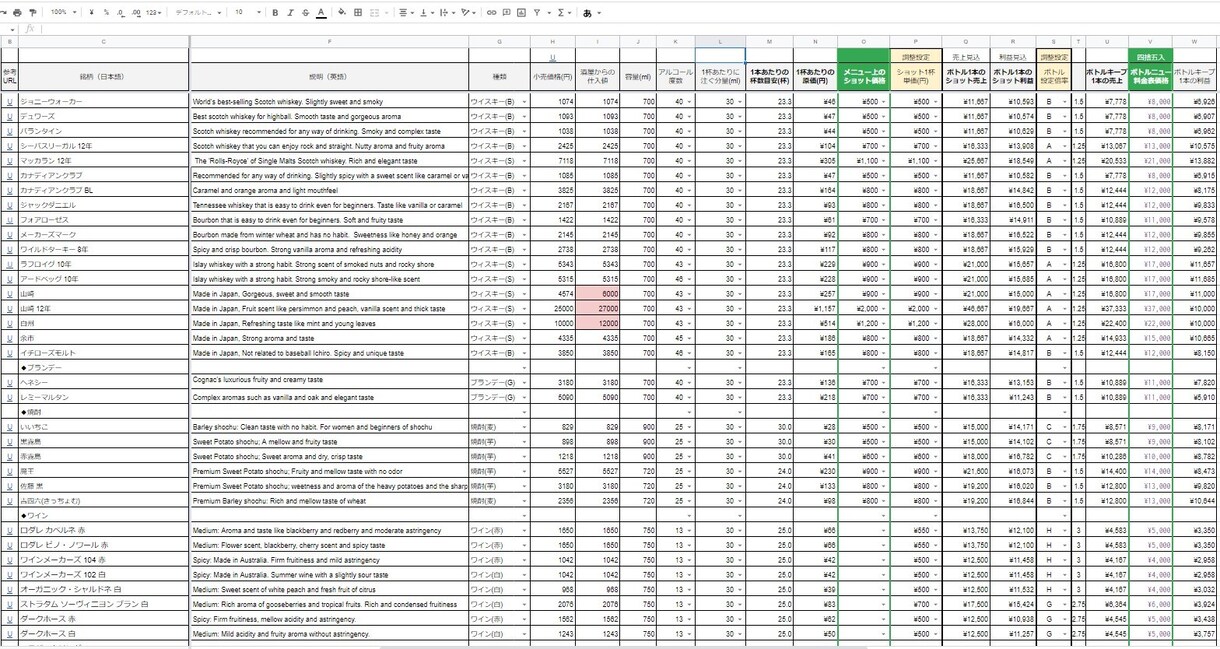The width and height of the screenshot is (1220, 649).
Task: Click the Insert link icon
Action: (491, 13)
